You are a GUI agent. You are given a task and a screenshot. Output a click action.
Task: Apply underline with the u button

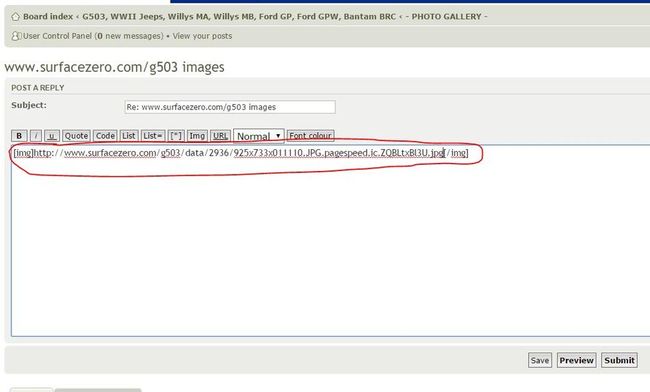52,136
